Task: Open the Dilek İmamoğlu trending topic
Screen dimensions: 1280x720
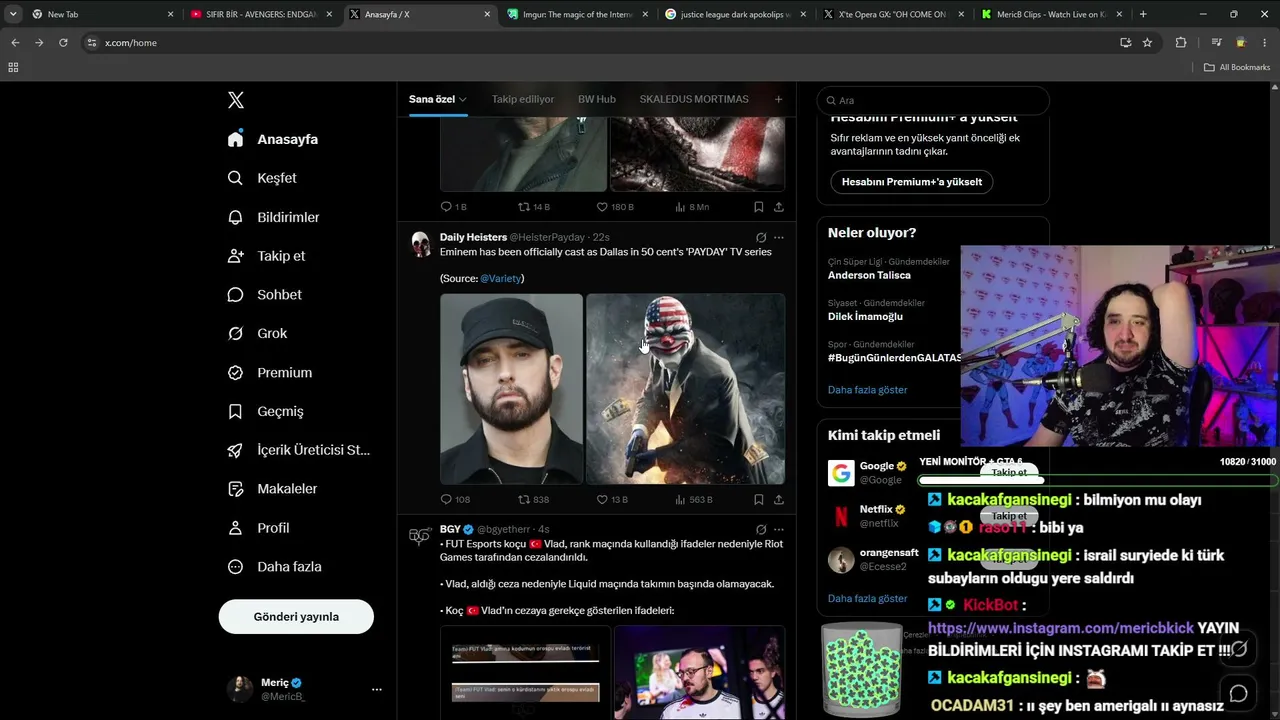Action: [x=865, y=316]
